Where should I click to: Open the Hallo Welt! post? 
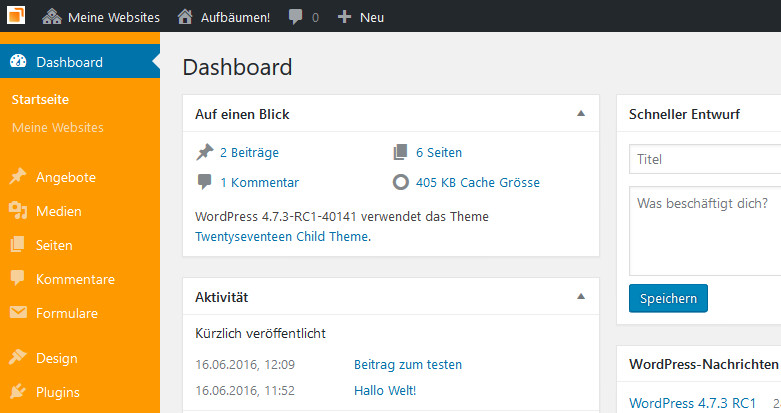click(385, 391)
